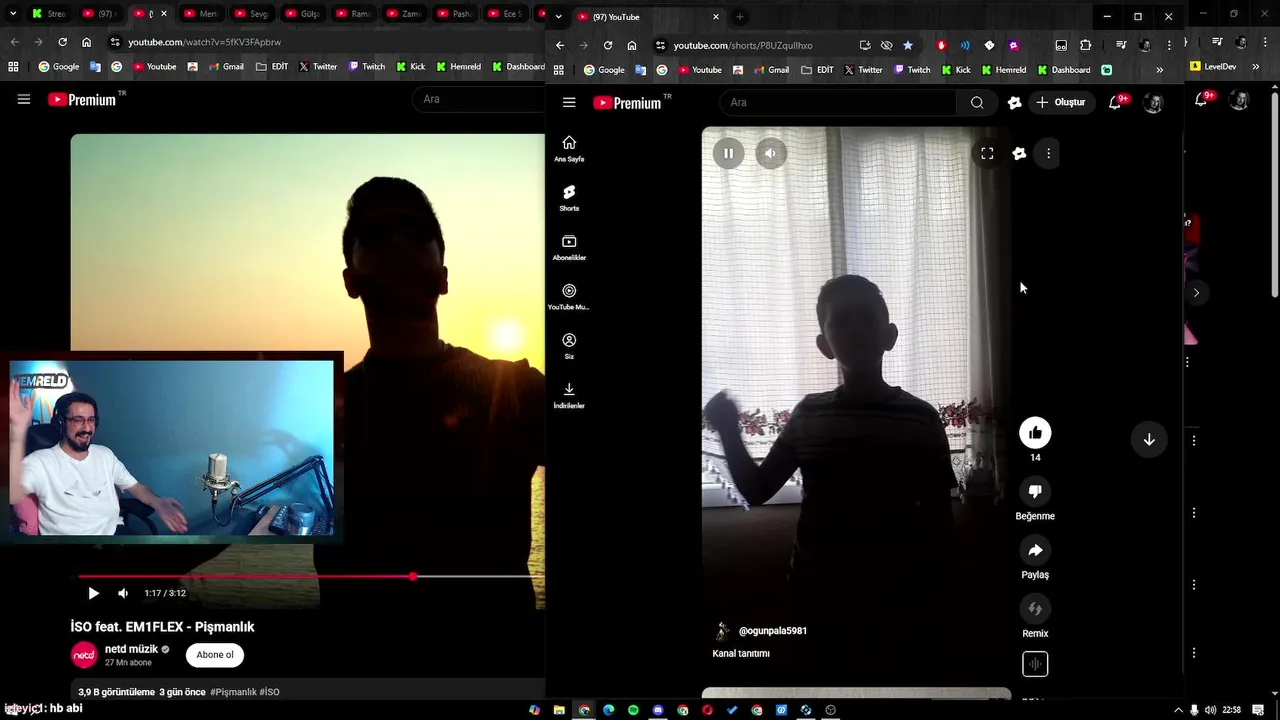Mute the Shorts video volume
This screenshot has height=720, width=1280.
tap(770, 153)
